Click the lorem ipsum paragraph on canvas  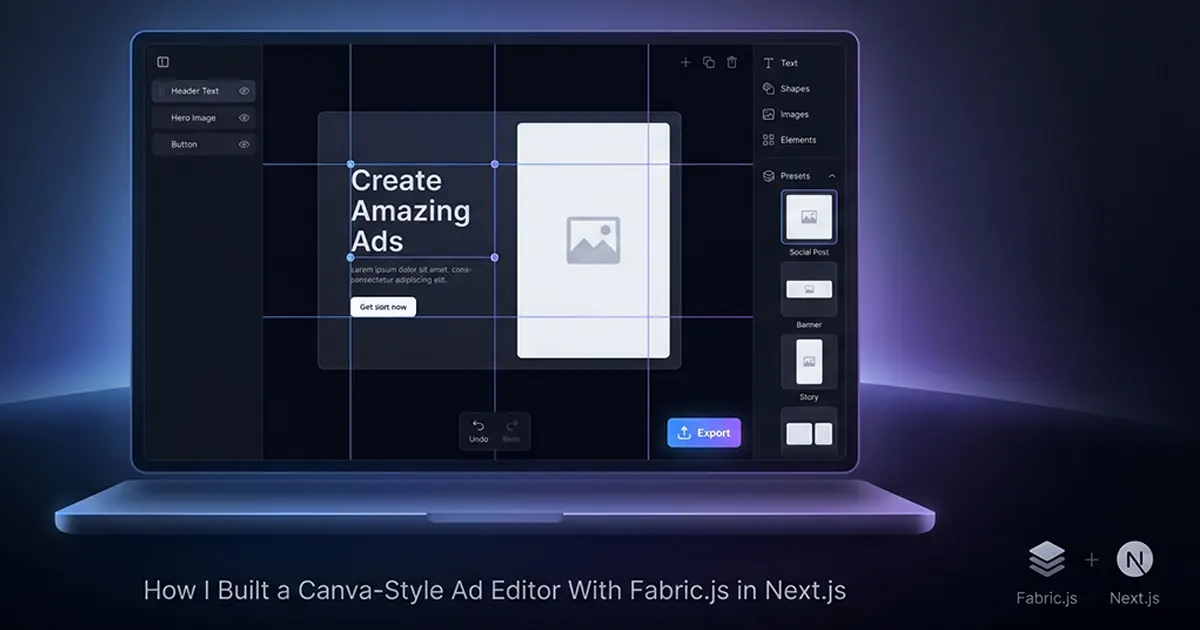point(411,275)
